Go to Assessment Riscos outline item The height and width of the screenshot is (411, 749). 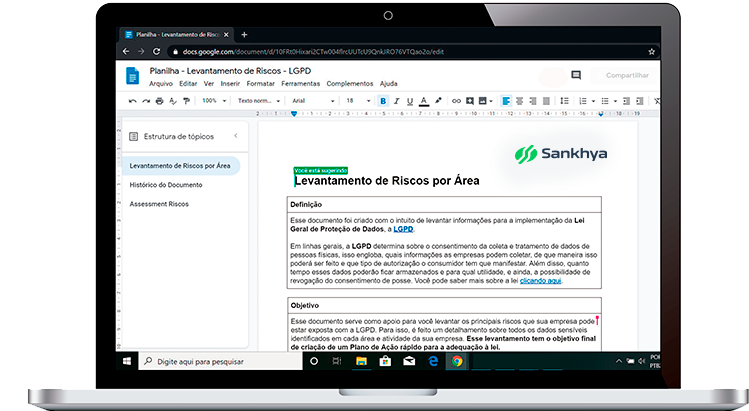point(159,204)
